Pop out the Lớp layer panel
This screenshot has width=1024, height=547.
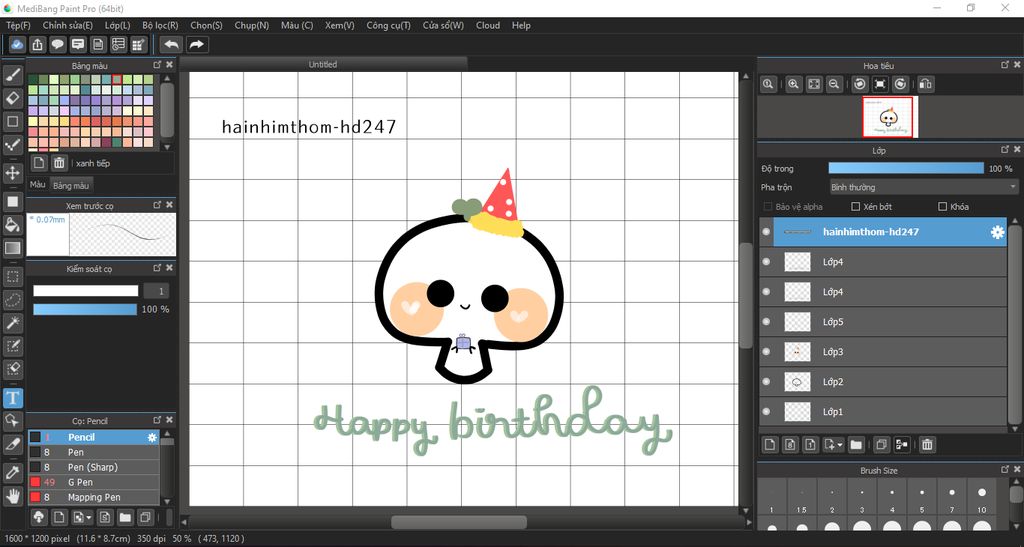pyautogui.click(x=1005, y=149)
